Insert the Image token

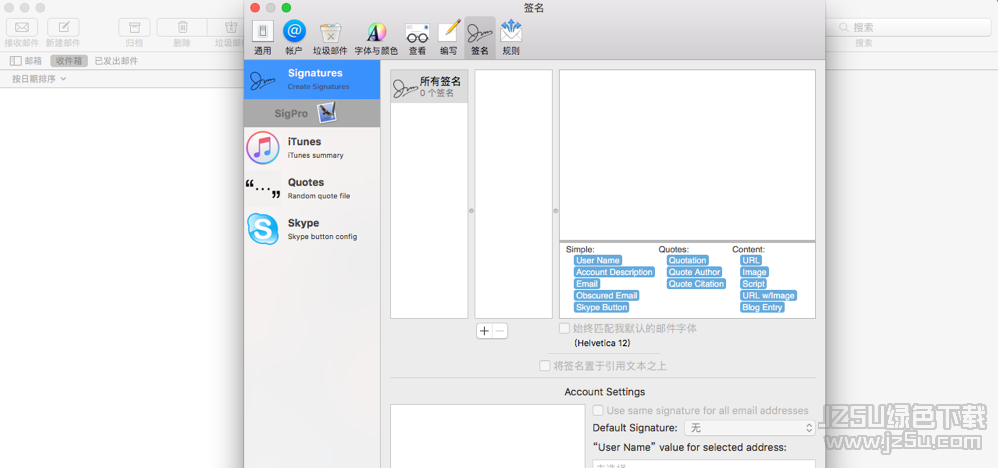pyautogui.click(x=754, y=272)
